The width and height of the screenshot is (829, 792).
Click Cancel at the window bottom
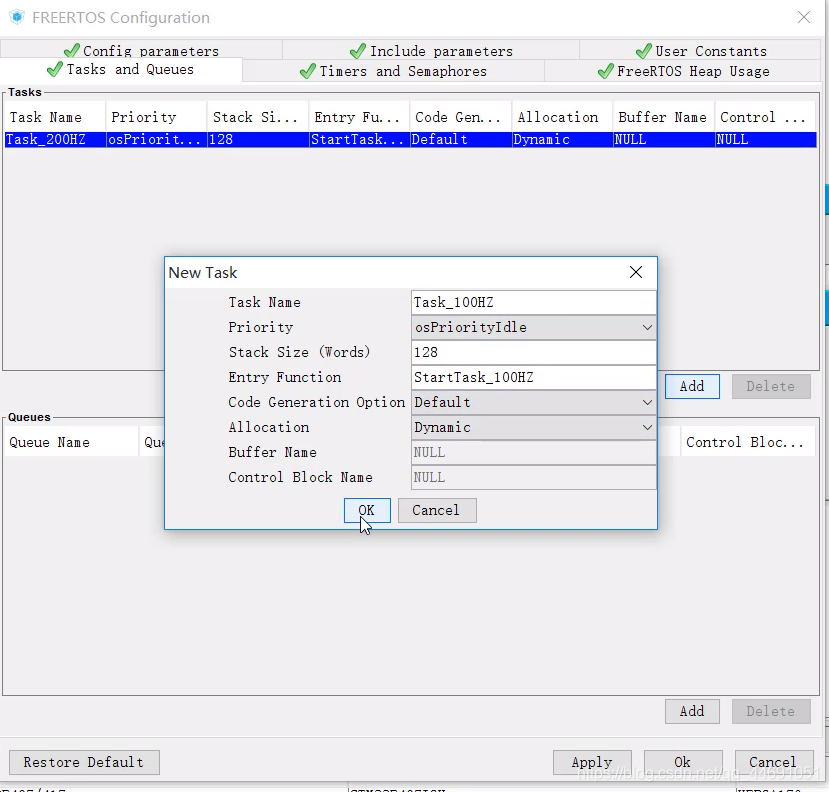[773, 762]
